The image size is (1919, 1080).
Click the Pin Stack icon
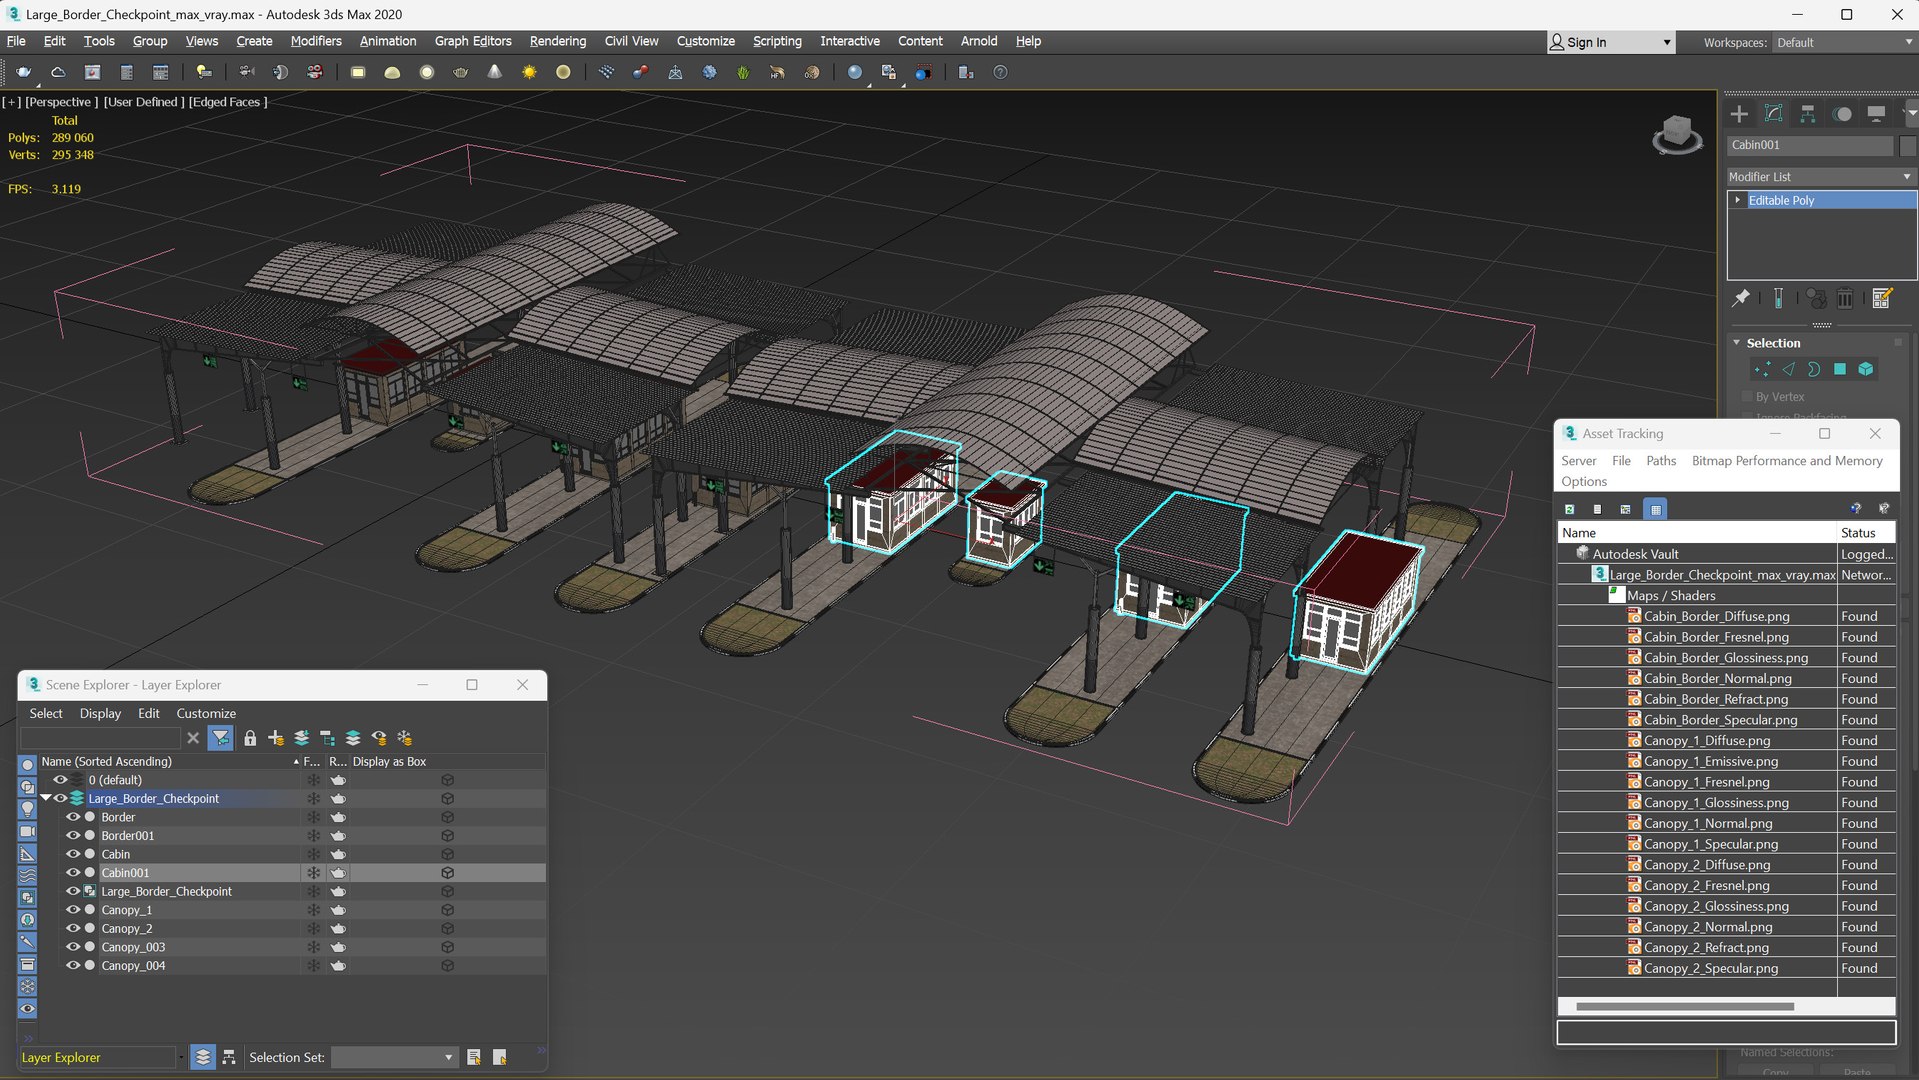coord(1741,298)
